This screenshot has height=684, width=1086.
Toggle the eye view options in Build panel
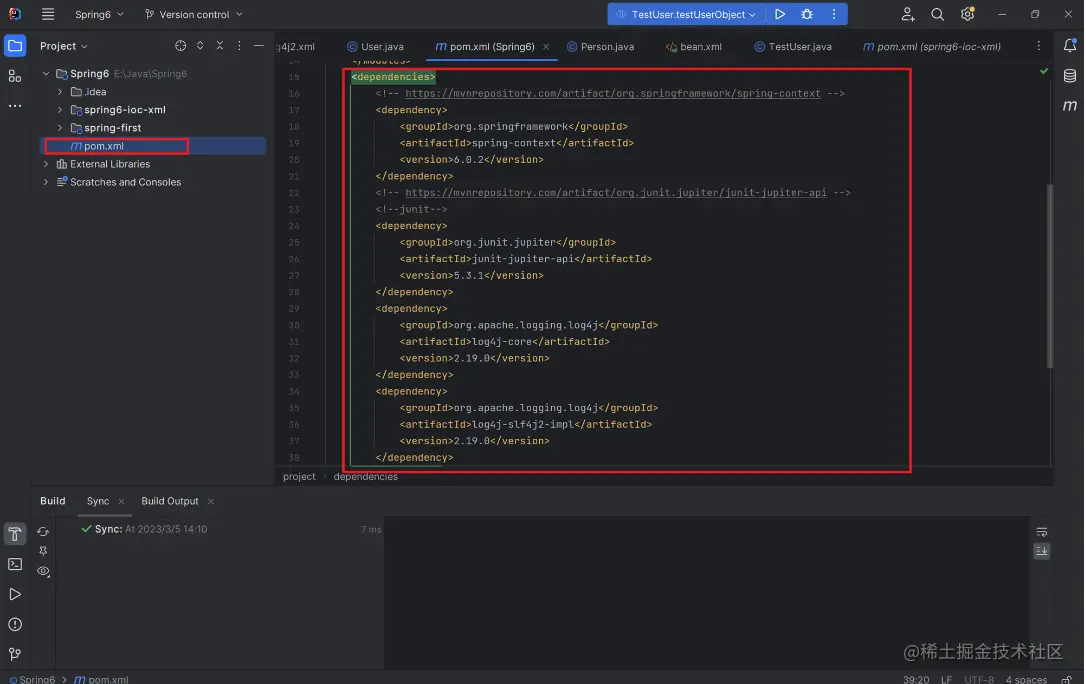[x=43, y=571]
